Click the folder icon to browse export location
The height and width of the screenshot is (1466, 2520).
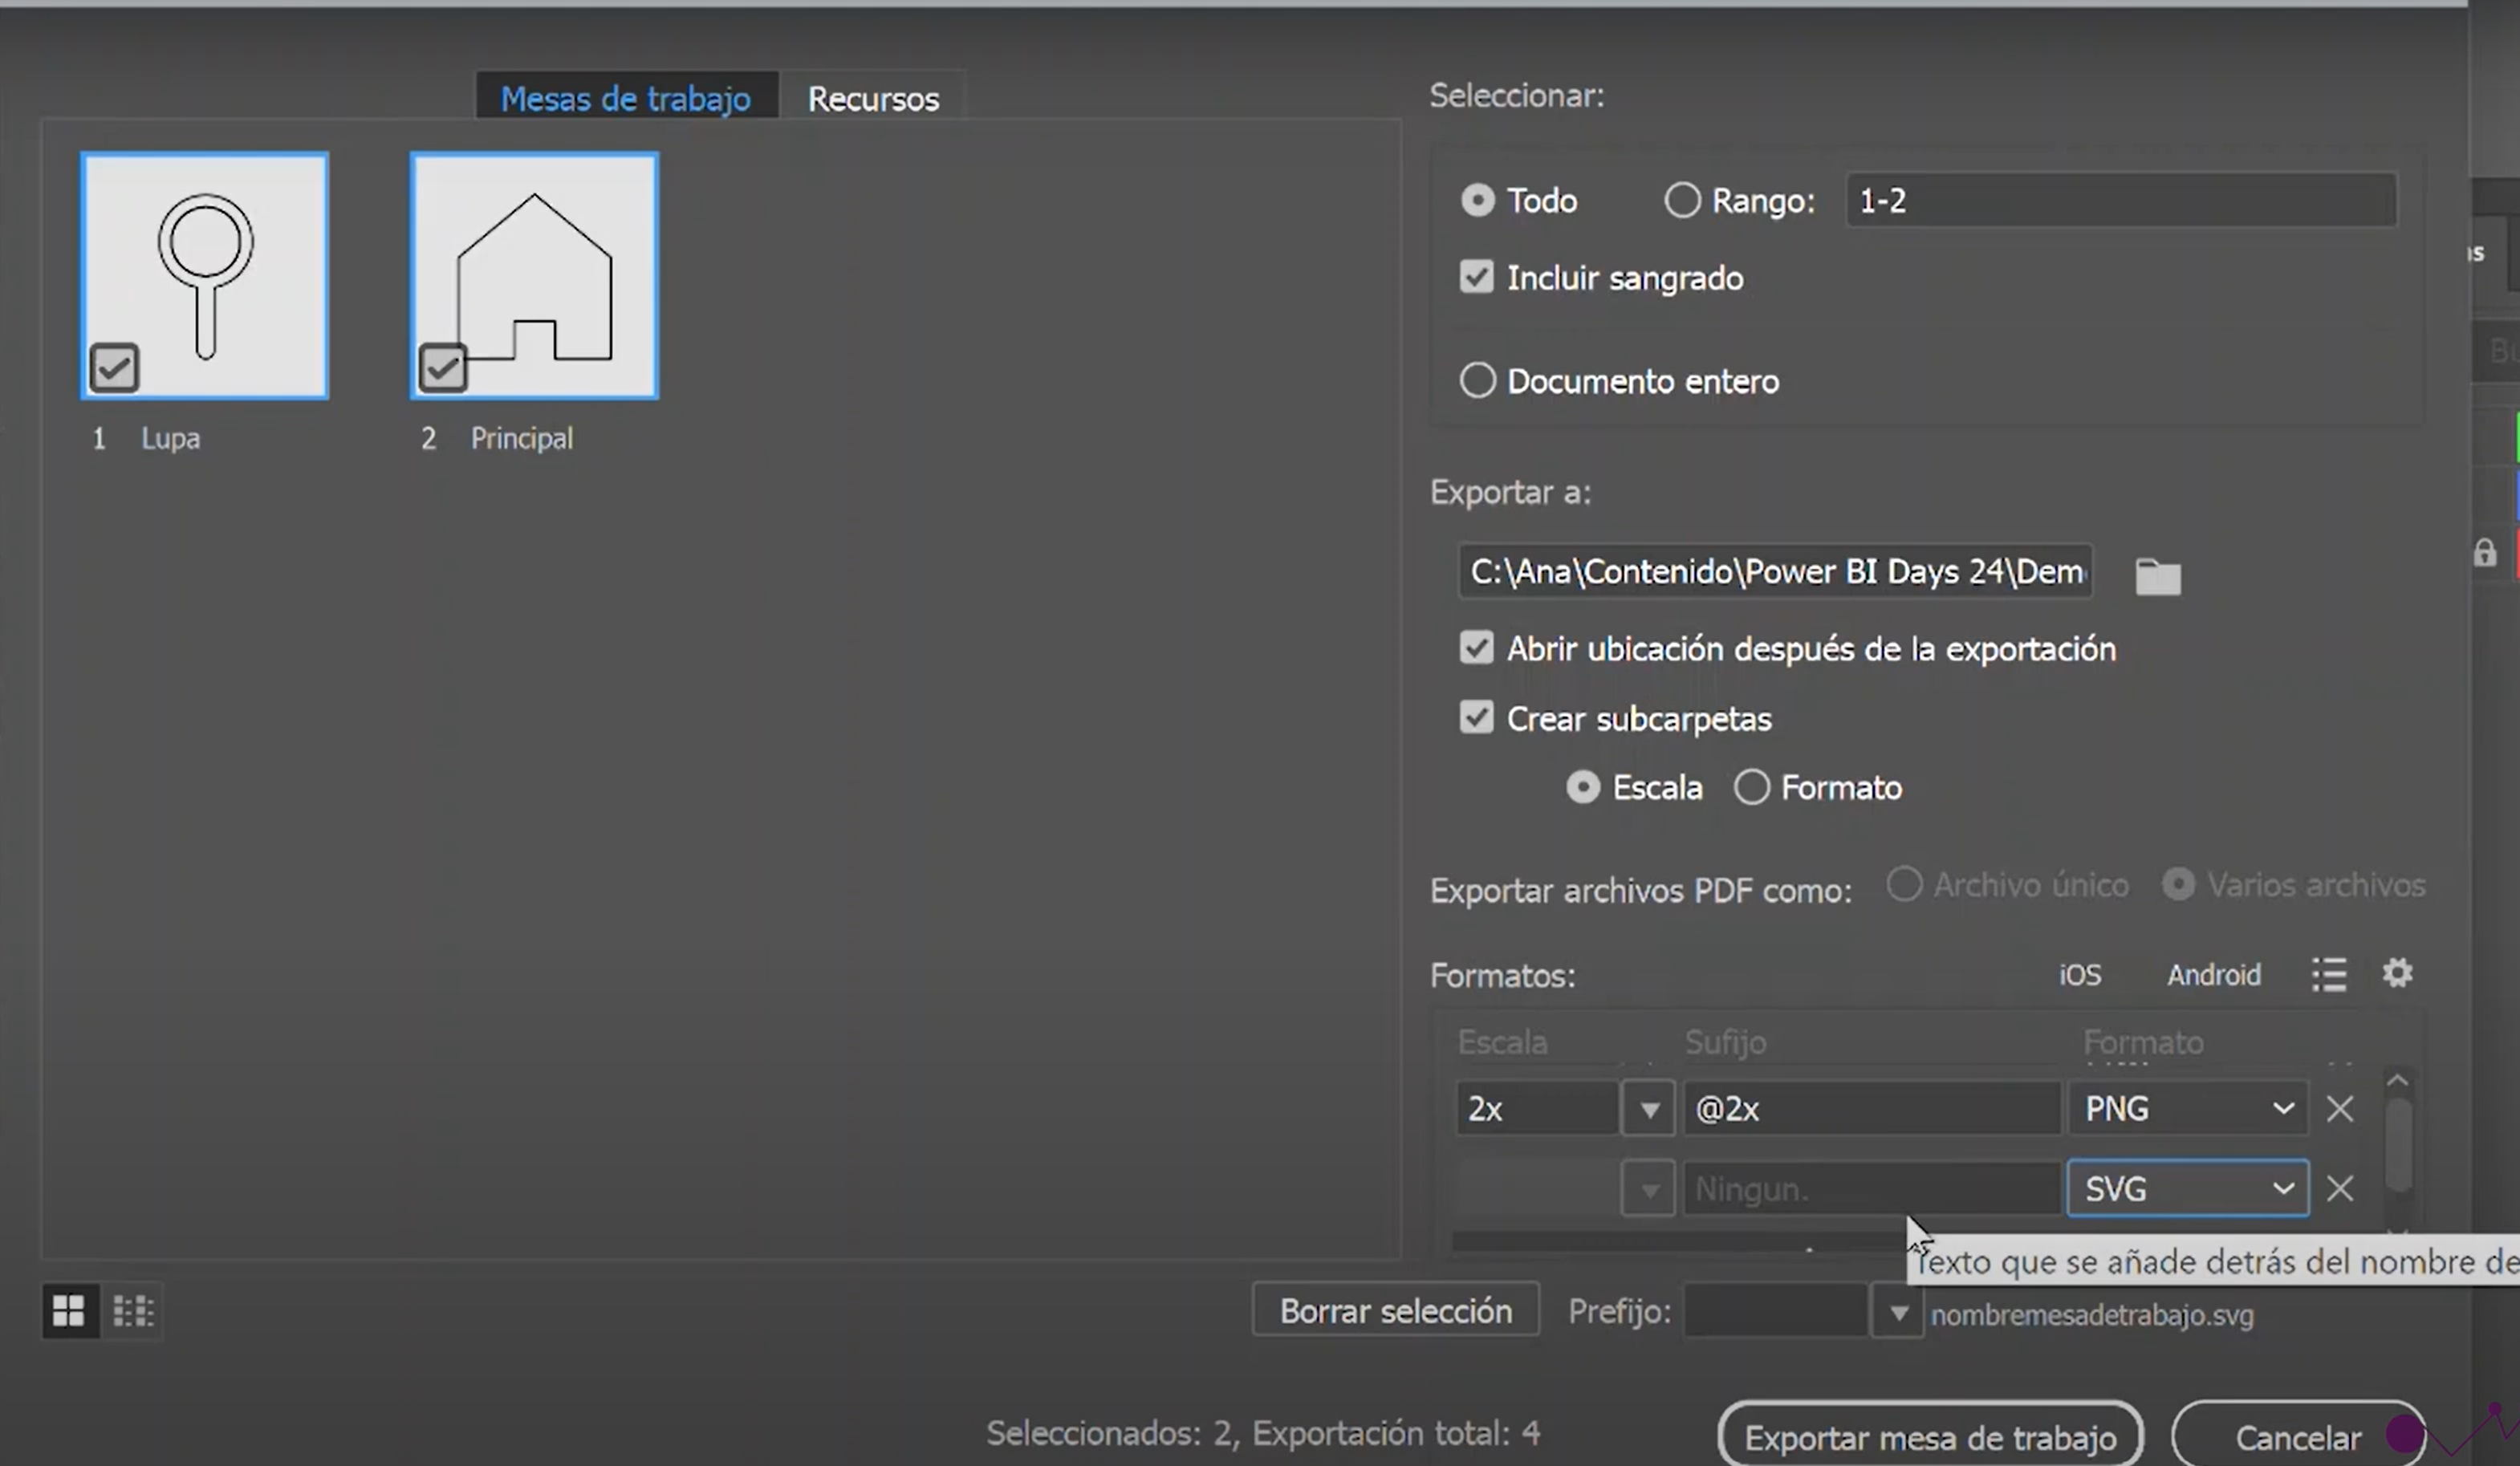pos(2157,577)
